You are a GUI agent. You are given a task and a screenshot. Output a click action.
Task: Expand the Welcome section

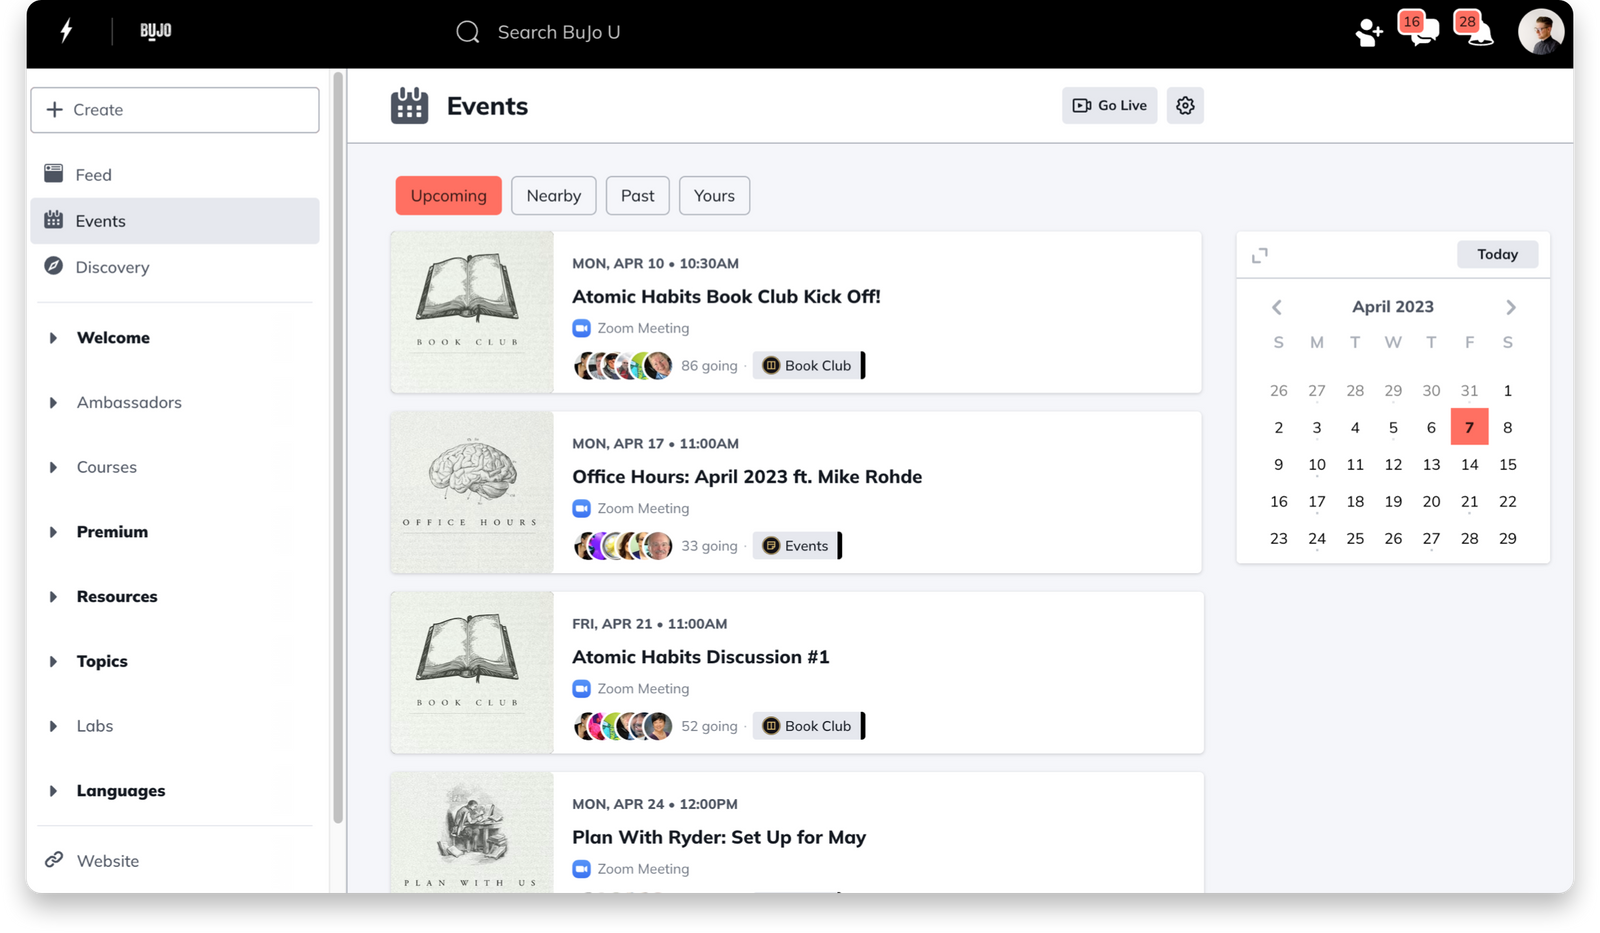point(54,338)
